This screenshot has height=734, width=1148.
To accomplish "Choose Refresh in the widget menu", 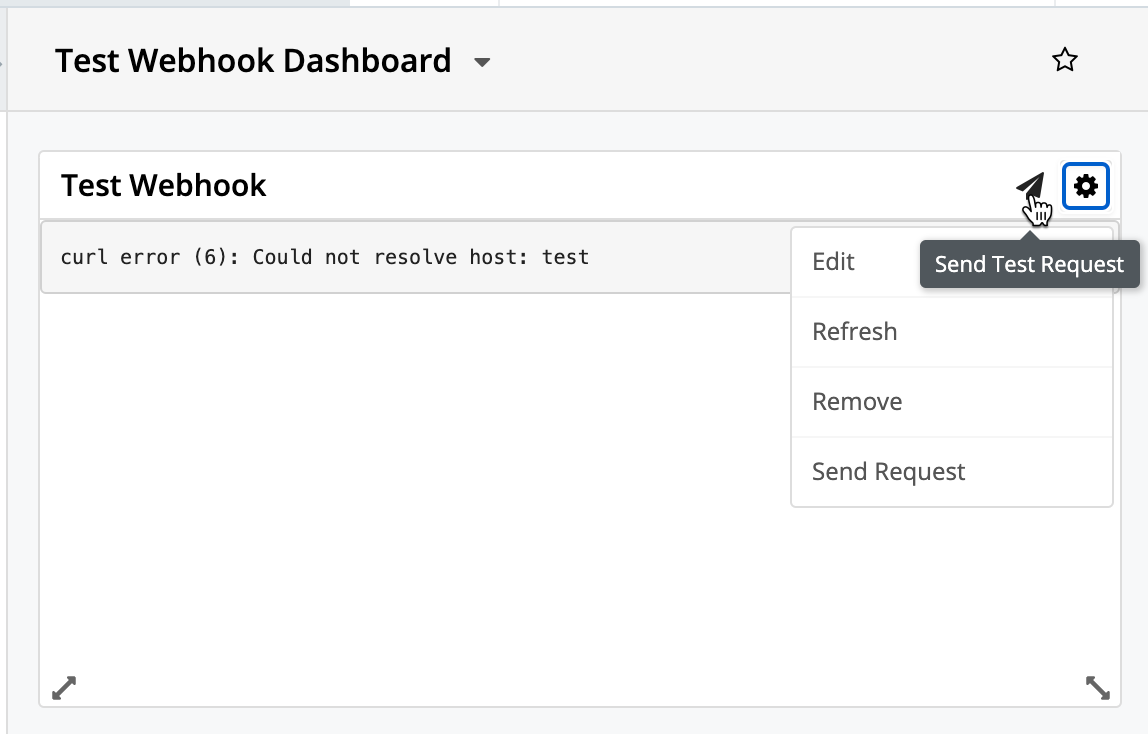I will [x=854, y=331].
